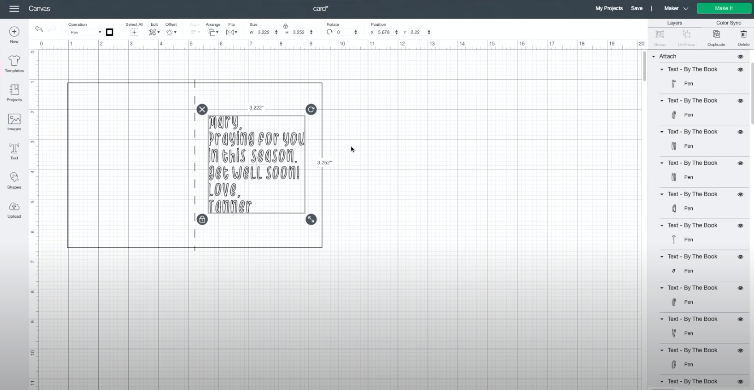754x390 pixels.
Task: Hide the Attach group with eye icon
Action: click(x=741, y=57)
